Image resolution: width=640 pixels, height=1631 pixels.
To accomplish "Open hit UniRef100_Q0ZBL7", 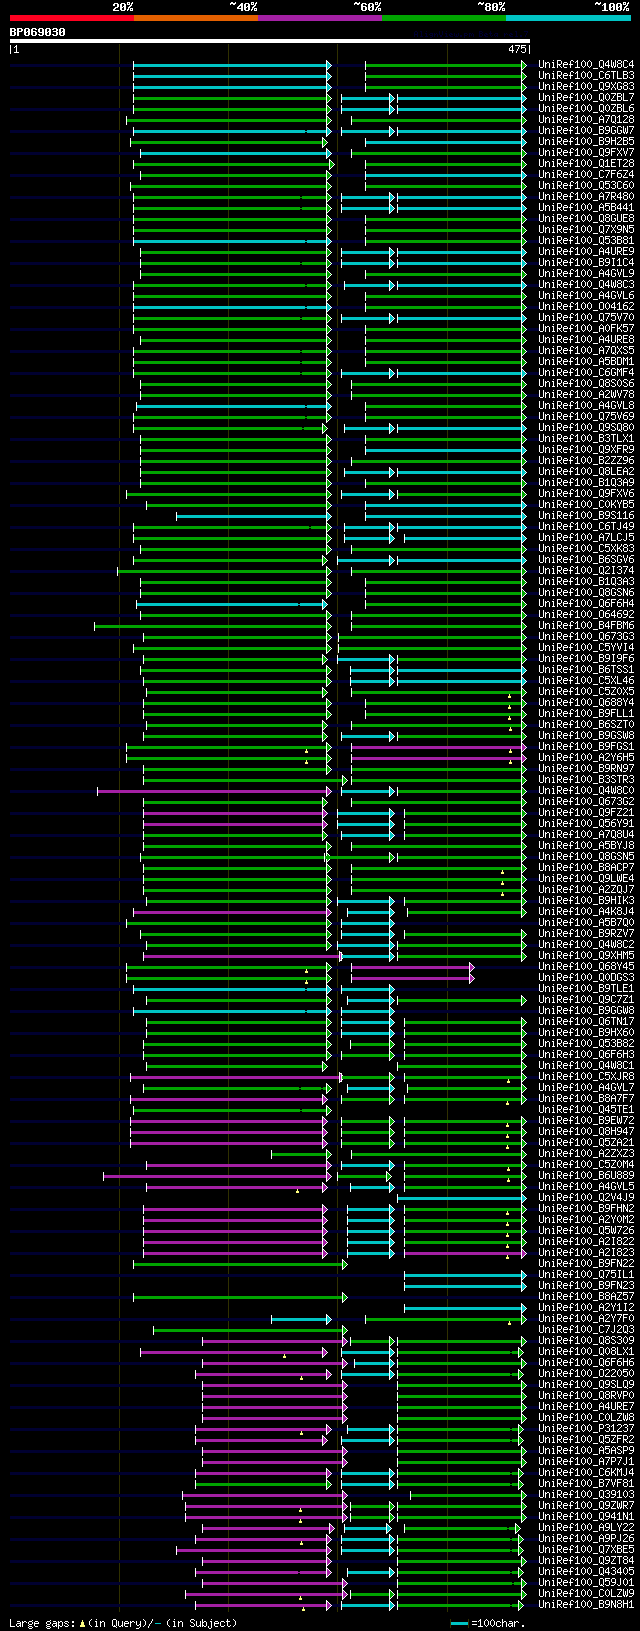I will (x=586, y=97).
